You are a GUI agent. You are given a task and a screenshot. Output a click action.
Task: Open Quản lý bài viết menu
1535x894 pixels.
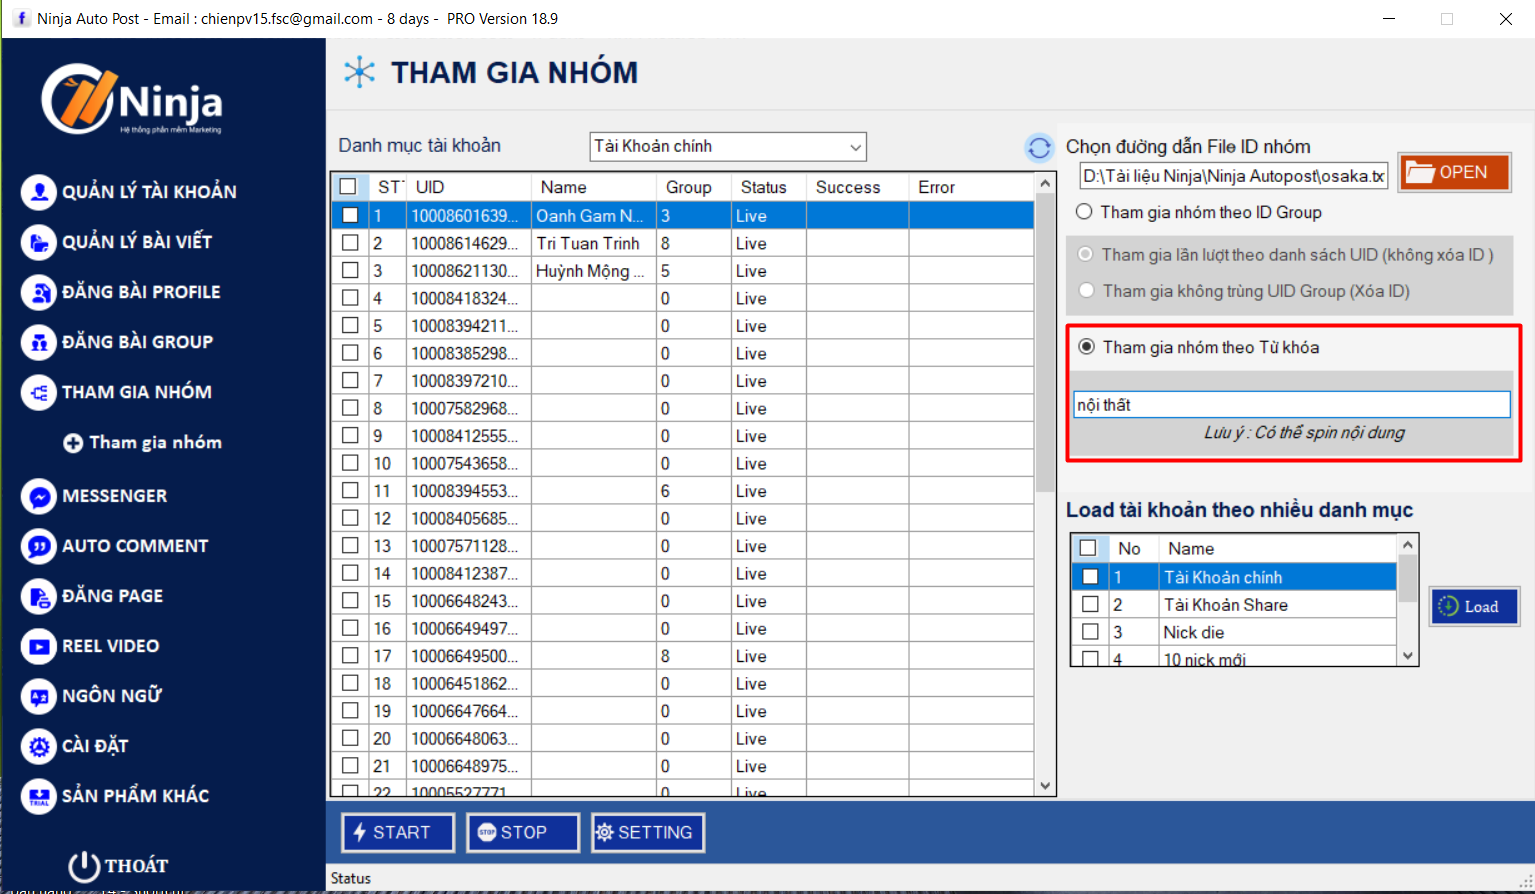137,242
